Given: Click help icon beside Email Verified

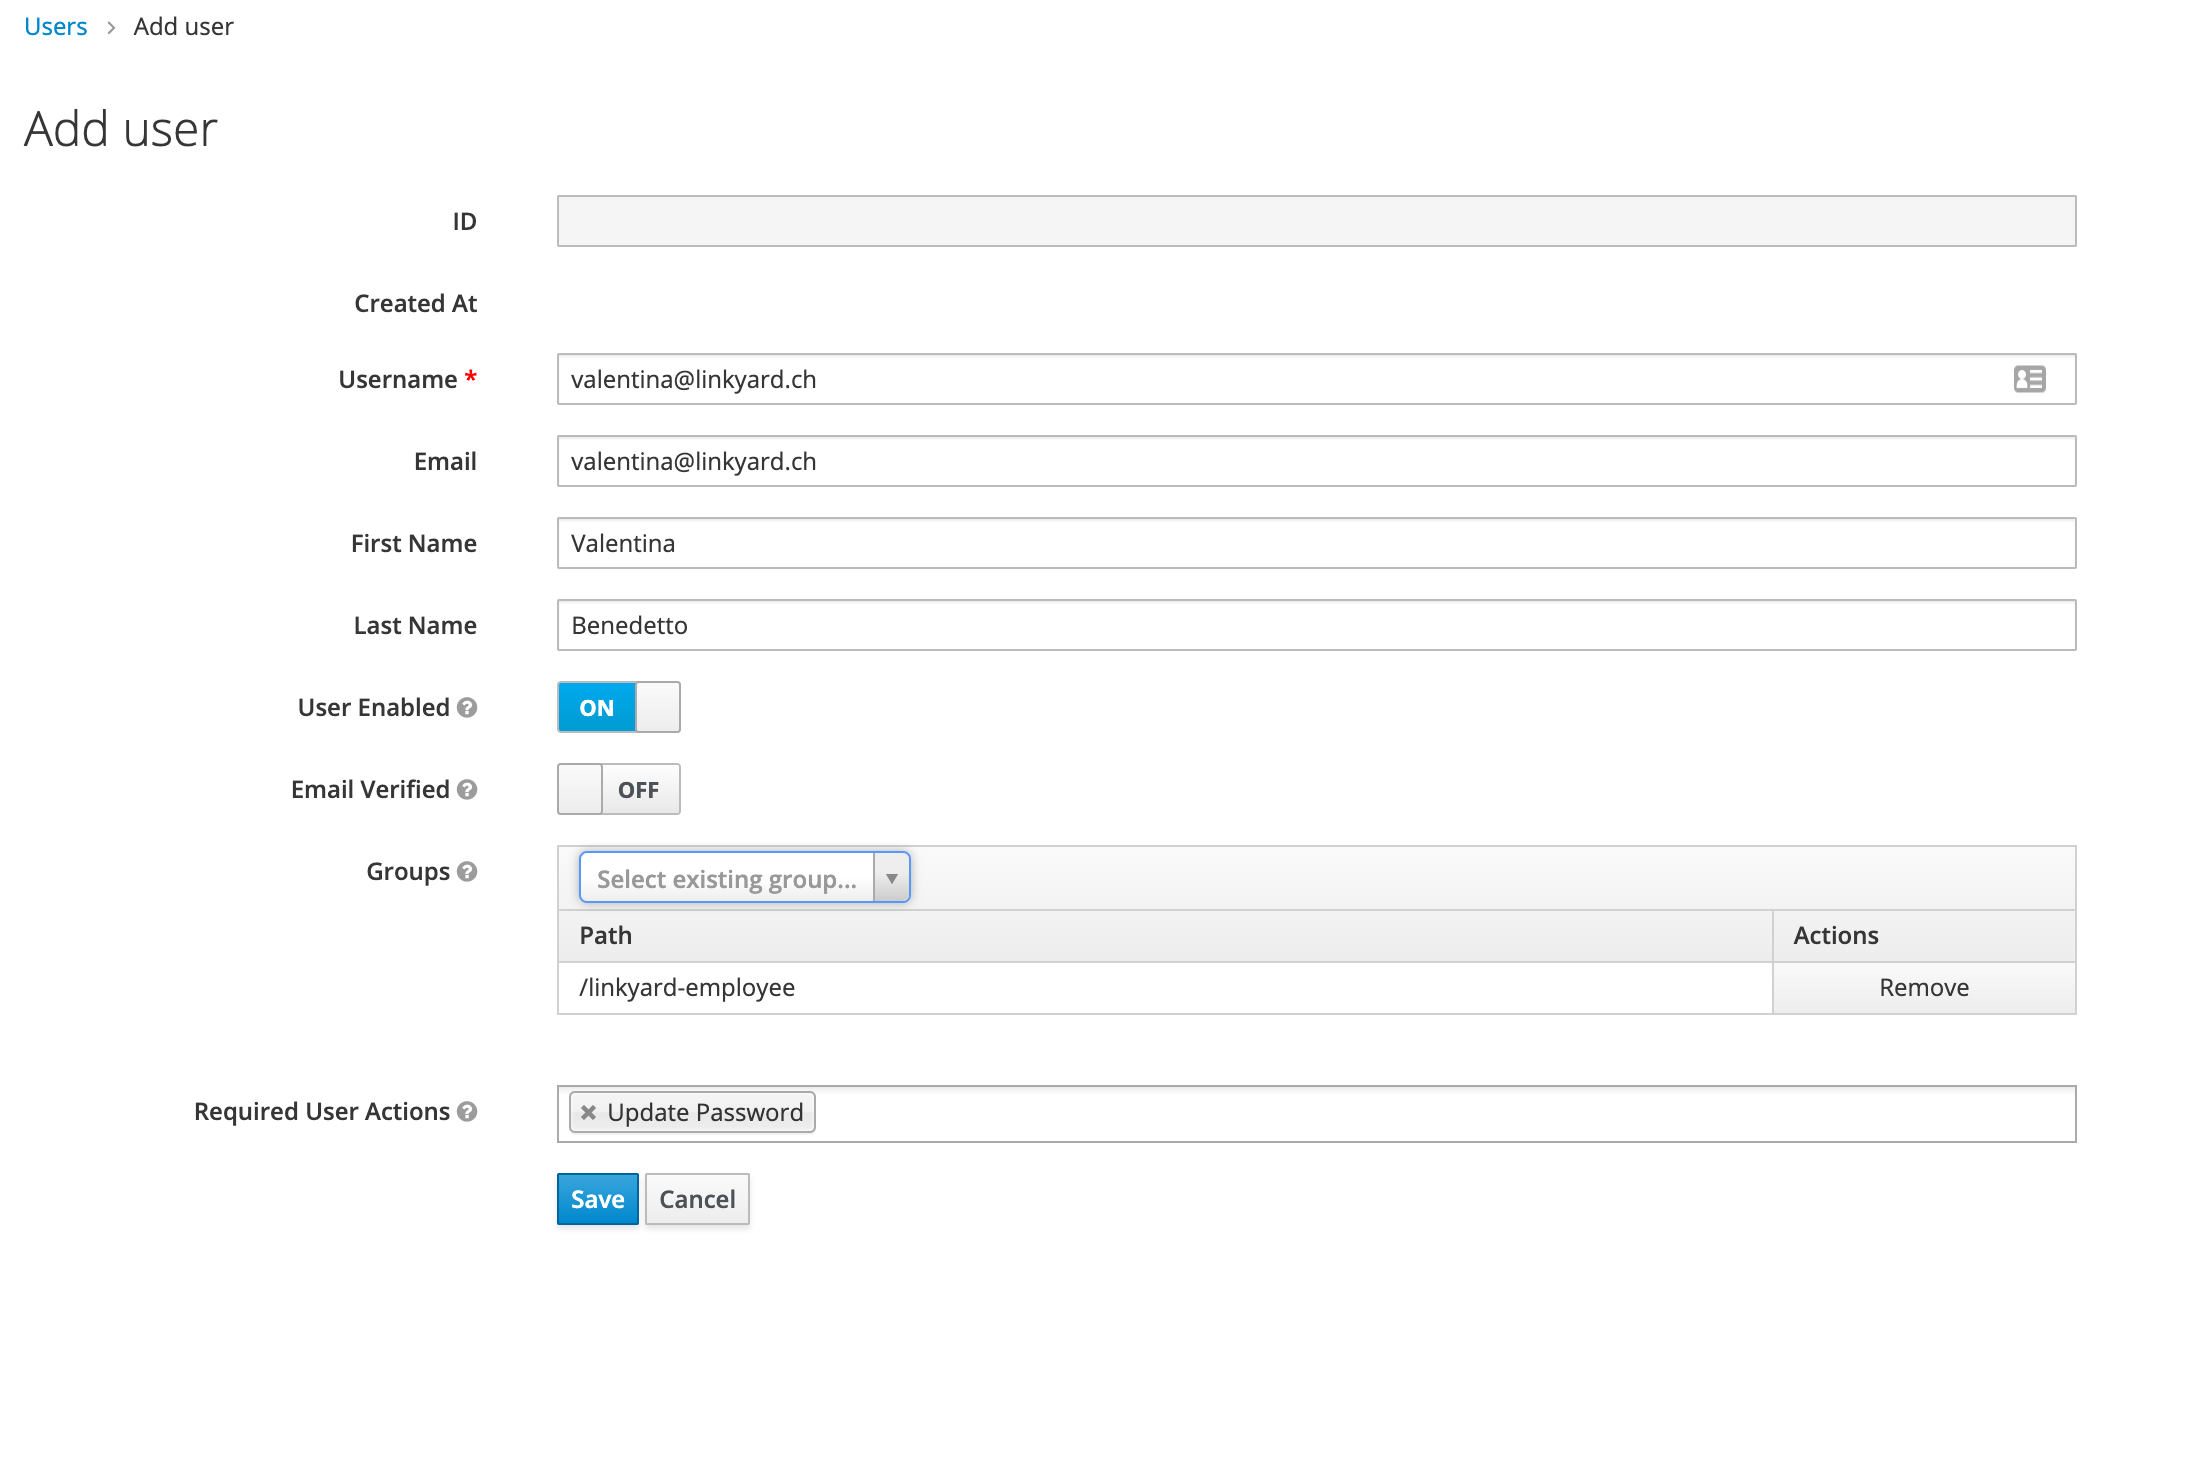Looking at the screenshot, I should pos(467,789).
